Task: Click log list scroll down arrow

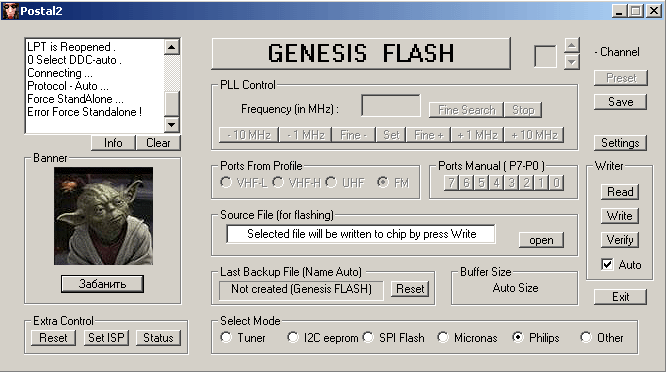Action: 172,124
